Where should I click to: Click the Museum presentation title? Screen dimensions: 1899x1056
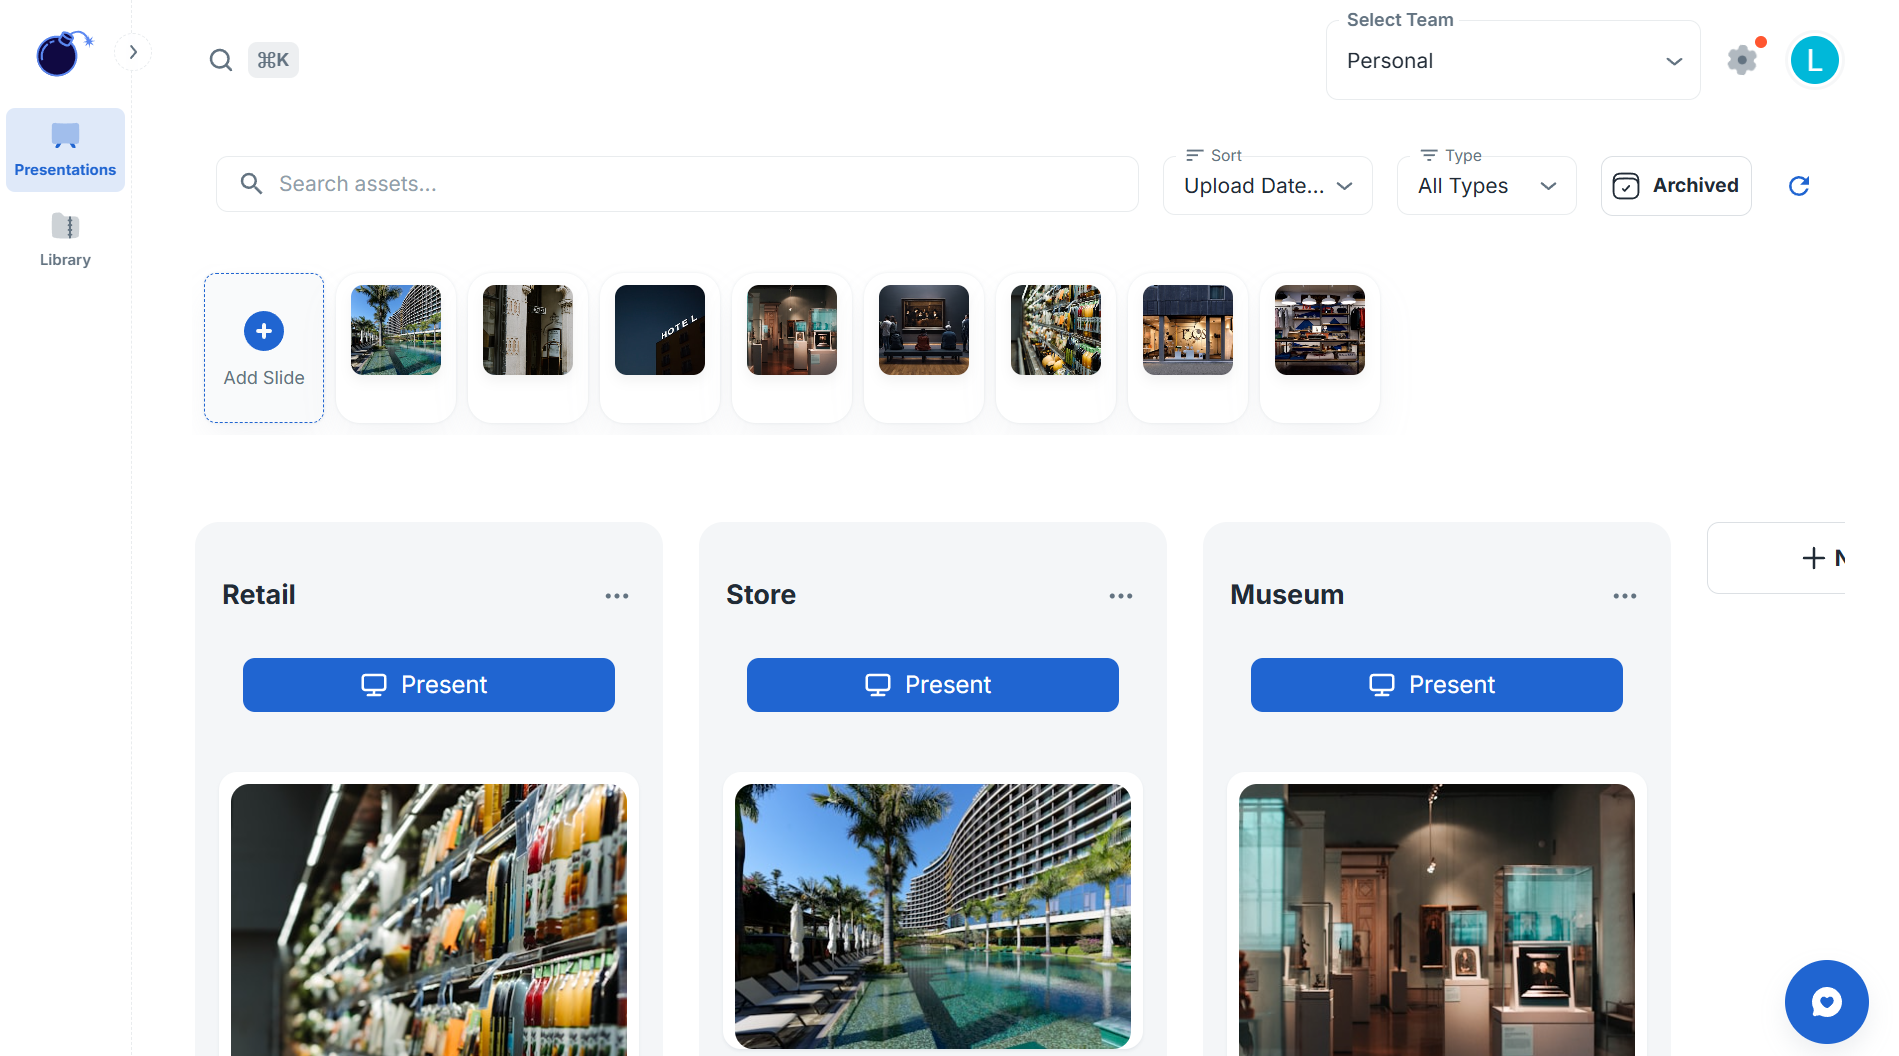point(1287,595)
